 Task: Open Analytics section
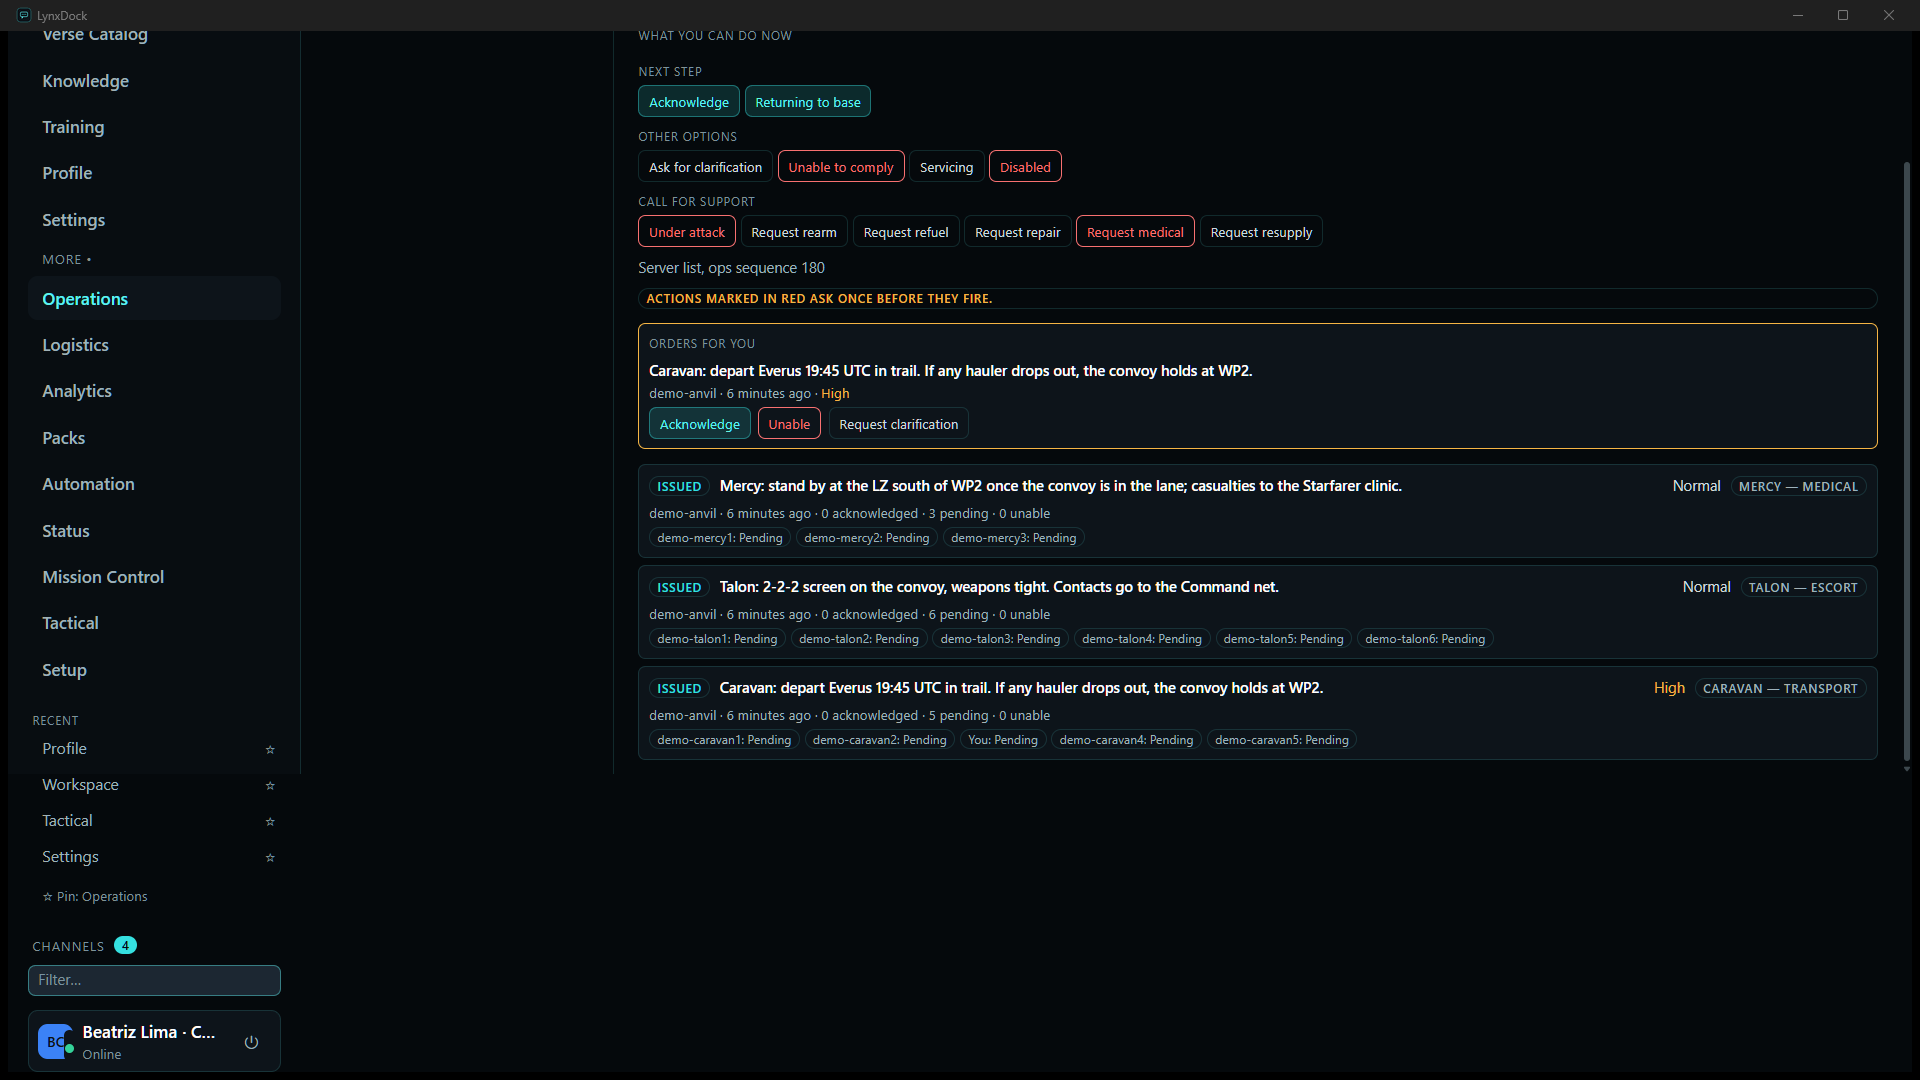tap(154, 391)
